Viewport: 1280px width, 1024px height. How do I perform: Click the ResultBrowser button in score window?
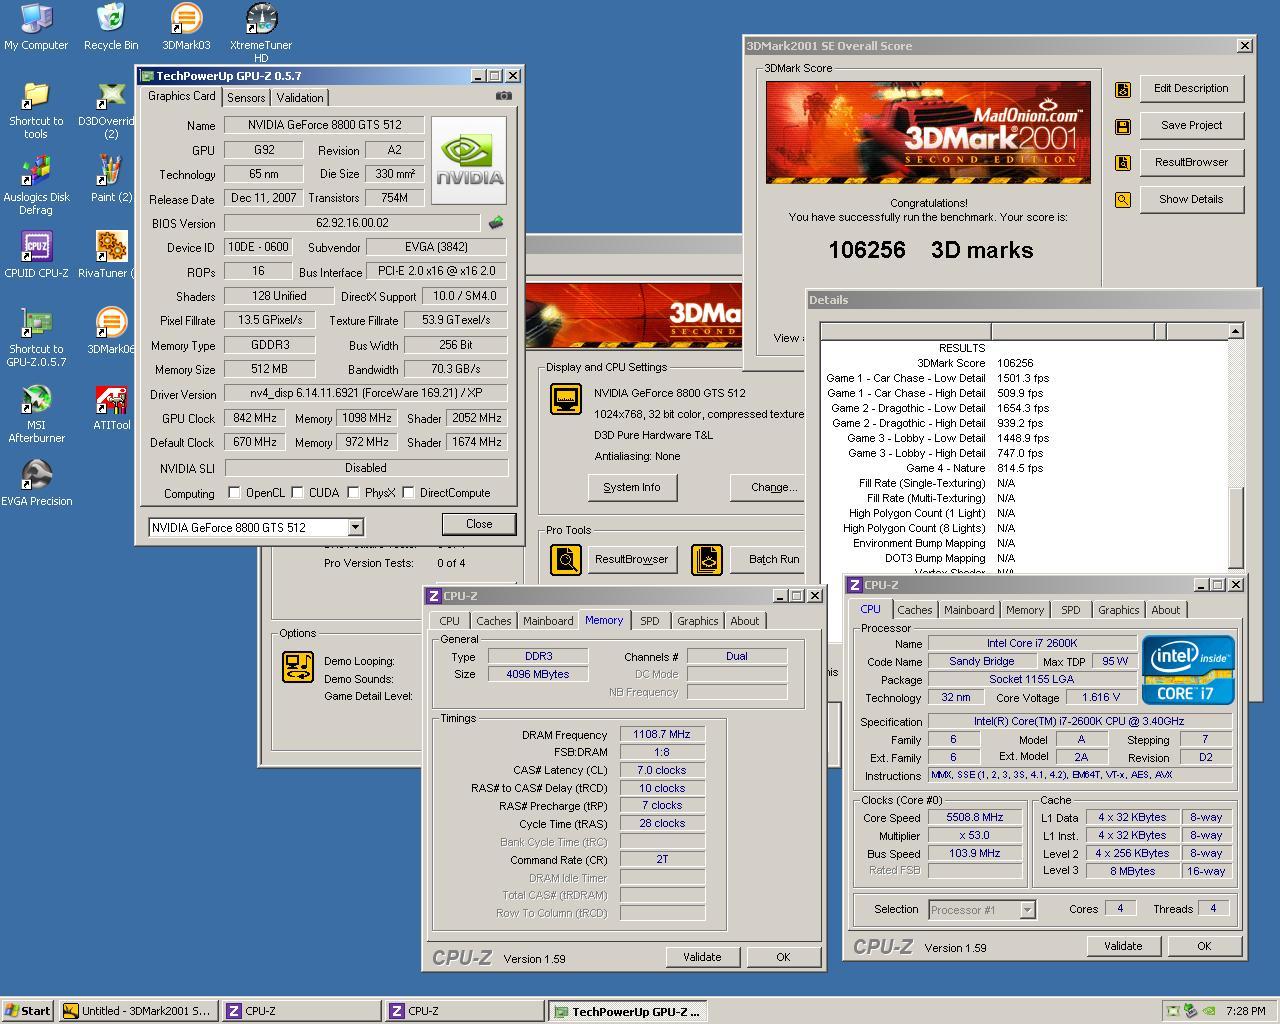click(x=1191, y=162)
